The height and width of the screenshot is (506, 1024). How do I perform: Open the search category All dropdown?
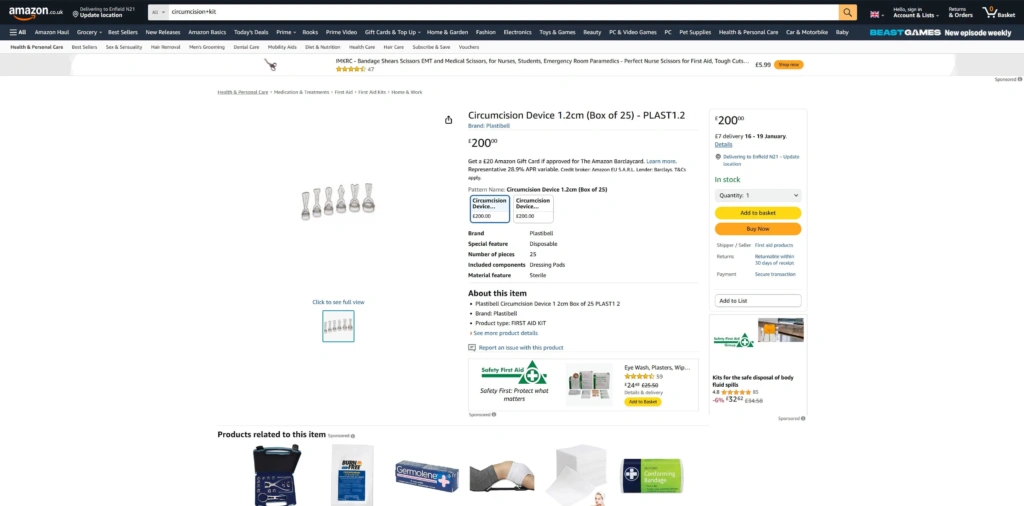(x=158, y=12)
